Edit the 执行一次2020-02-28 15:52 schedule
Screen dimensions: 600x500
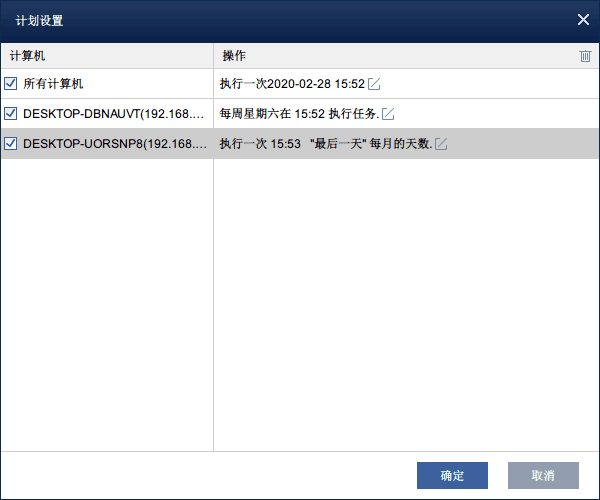coord(374,84)
